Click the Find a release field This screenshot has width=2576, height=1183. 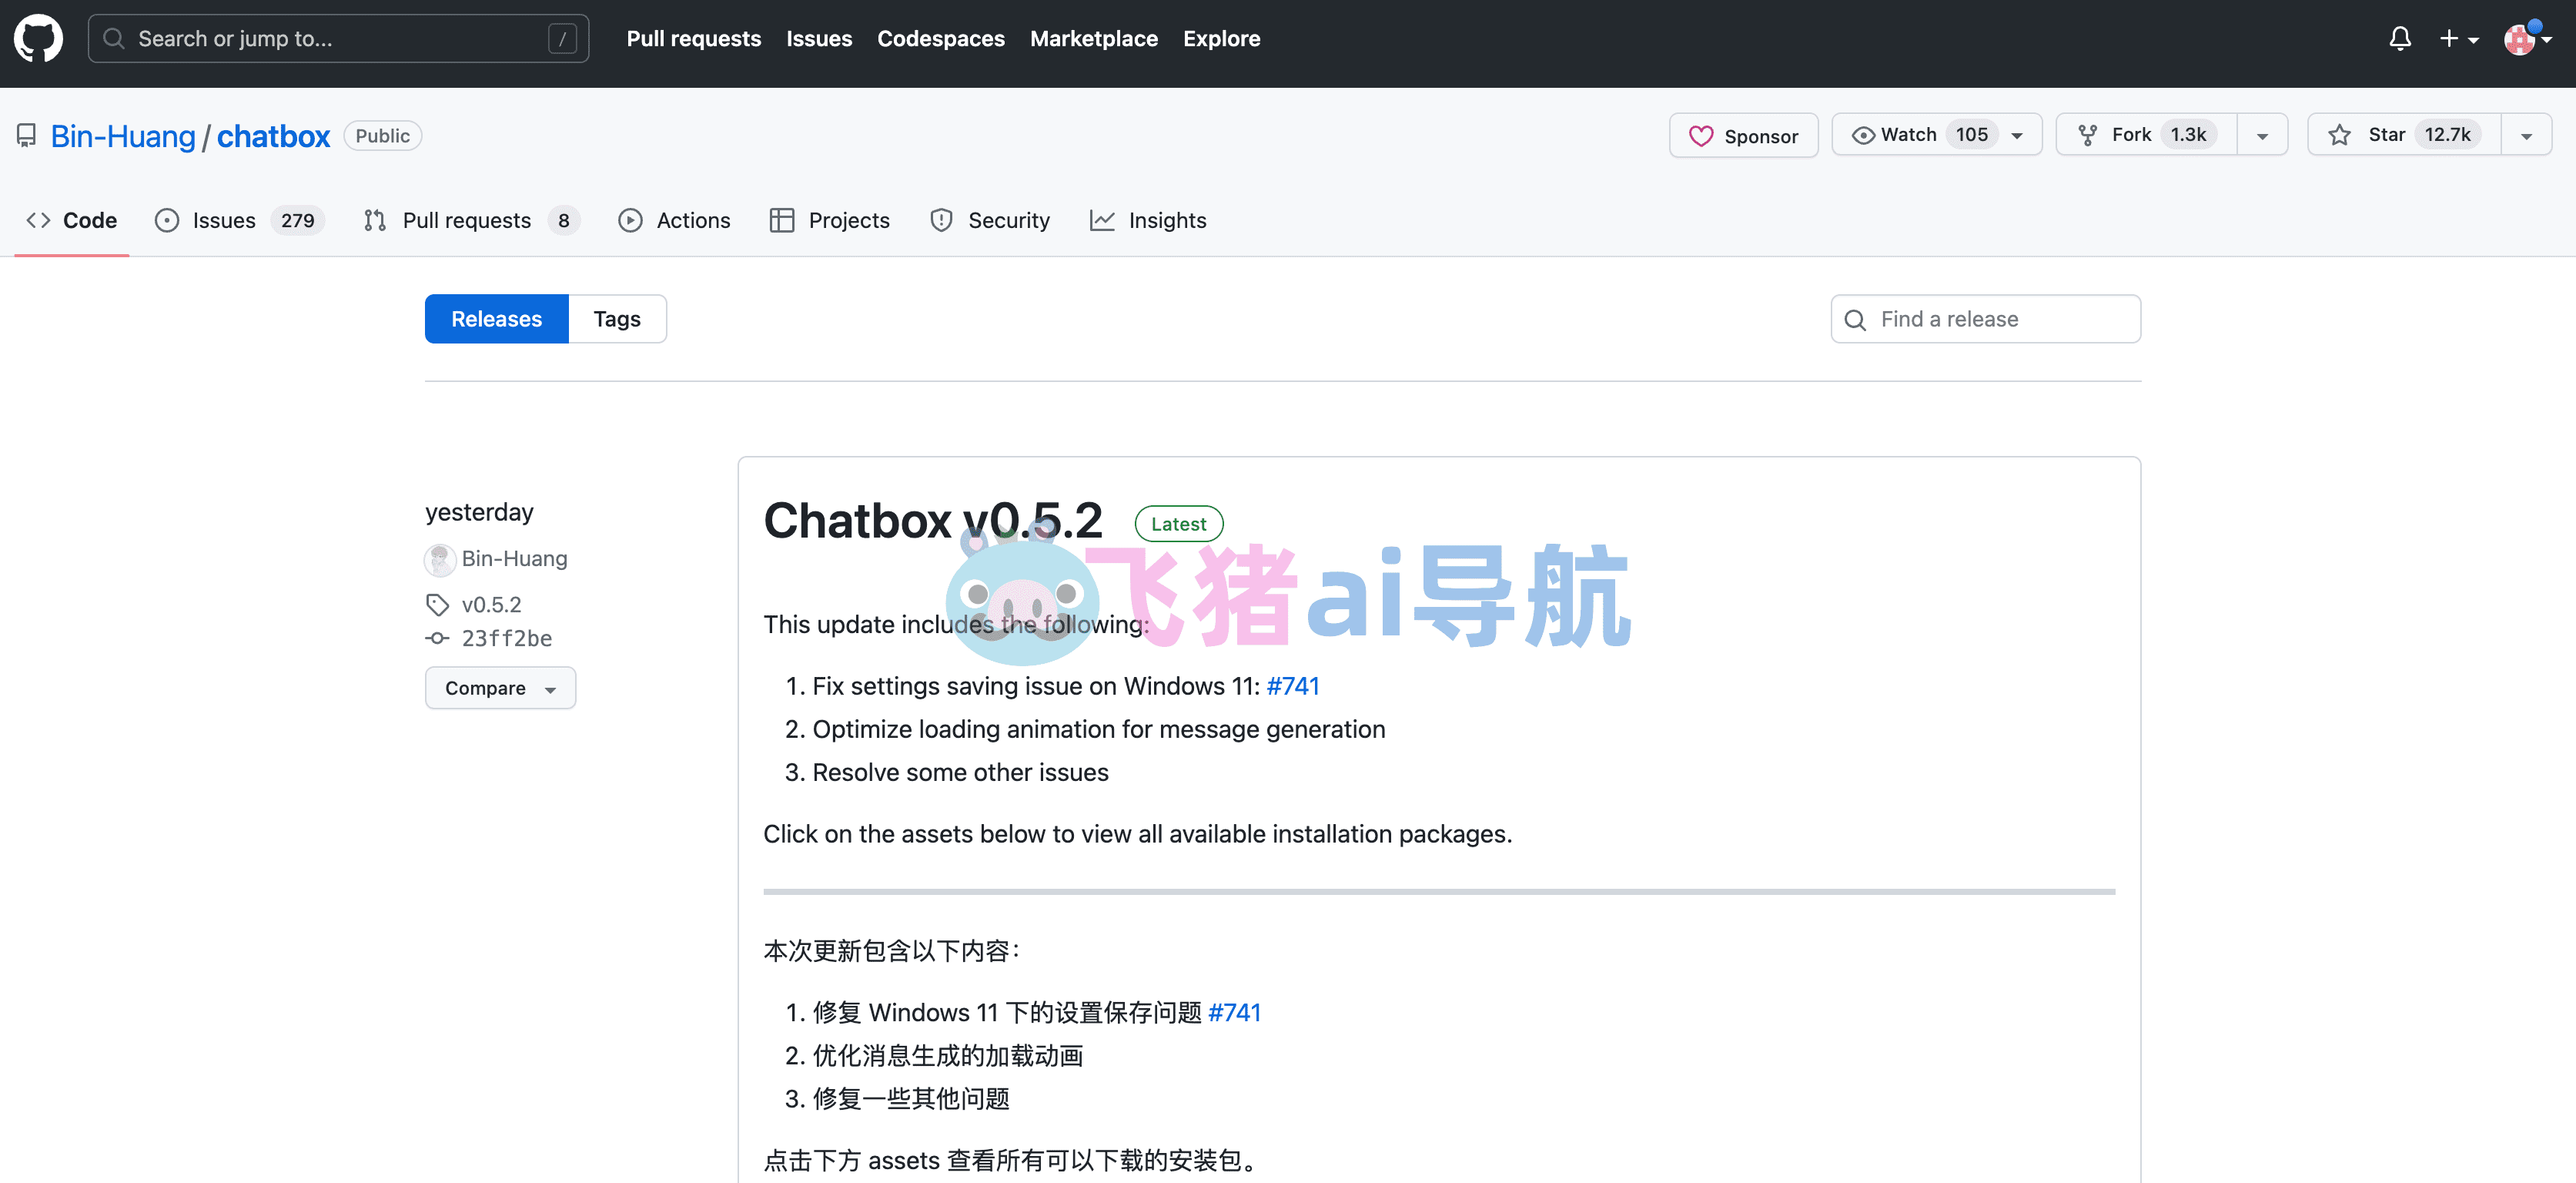tap(1985, 318)
